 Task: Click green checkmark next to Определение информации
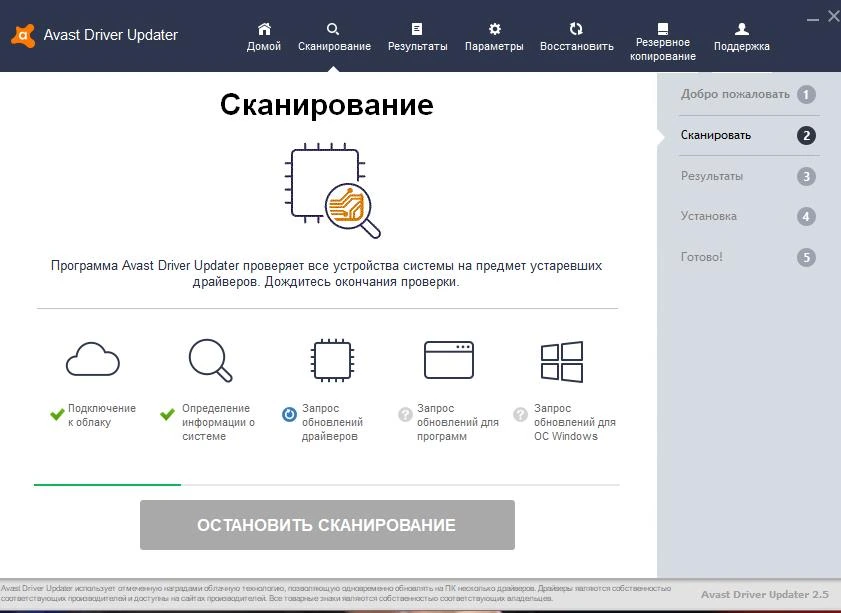tap(167, 415)
